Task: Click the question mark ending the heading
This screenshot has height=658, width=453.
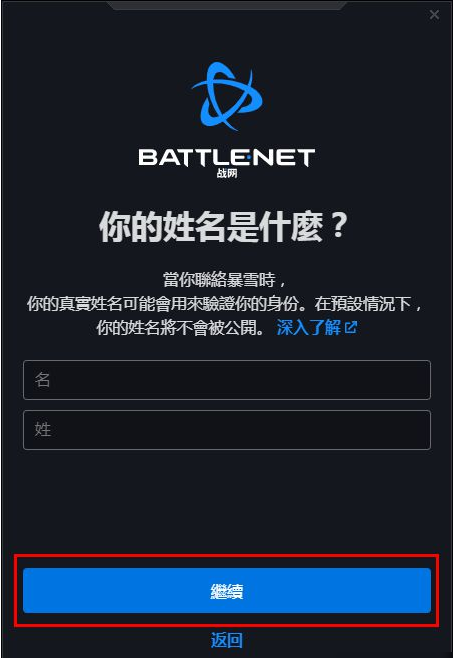Action: coord(338,226)
